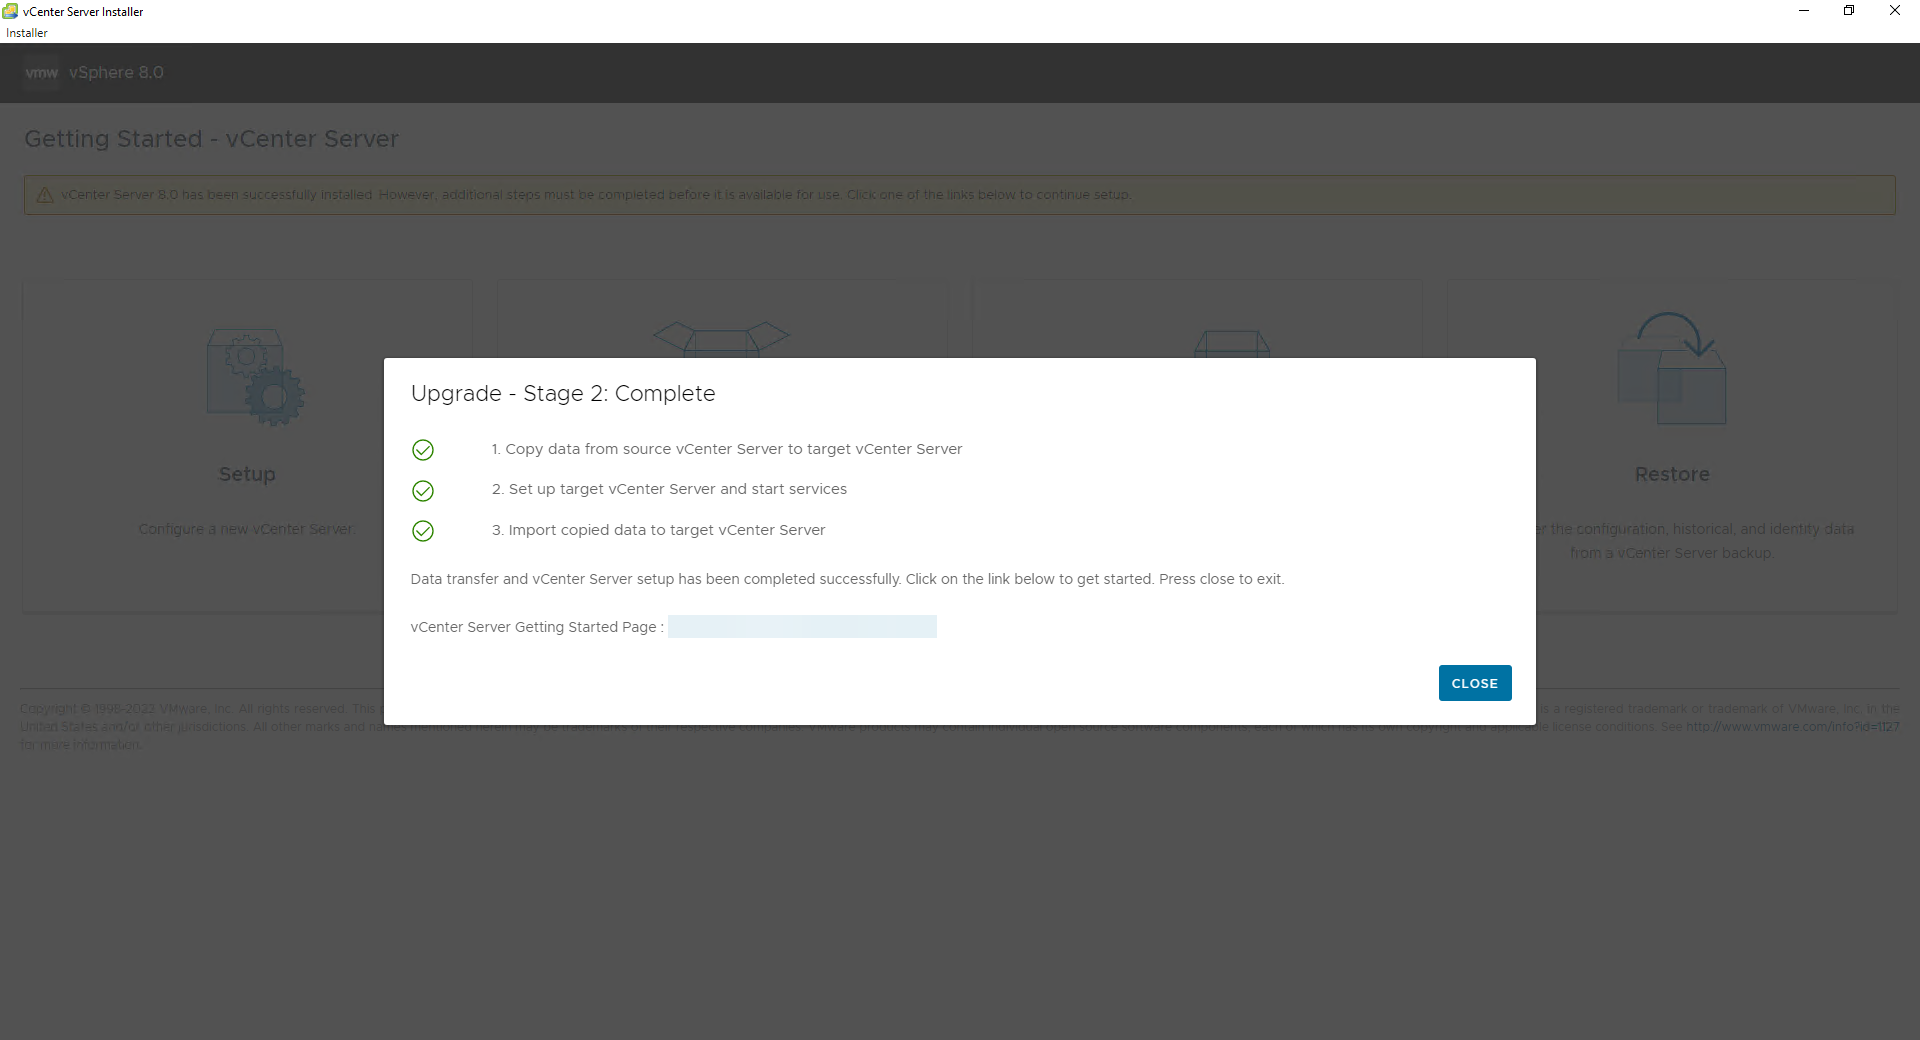Open the vmware.com info link in footer
The height and width of the screenshot is (1040, 1920).
[x=1792, y=727]
